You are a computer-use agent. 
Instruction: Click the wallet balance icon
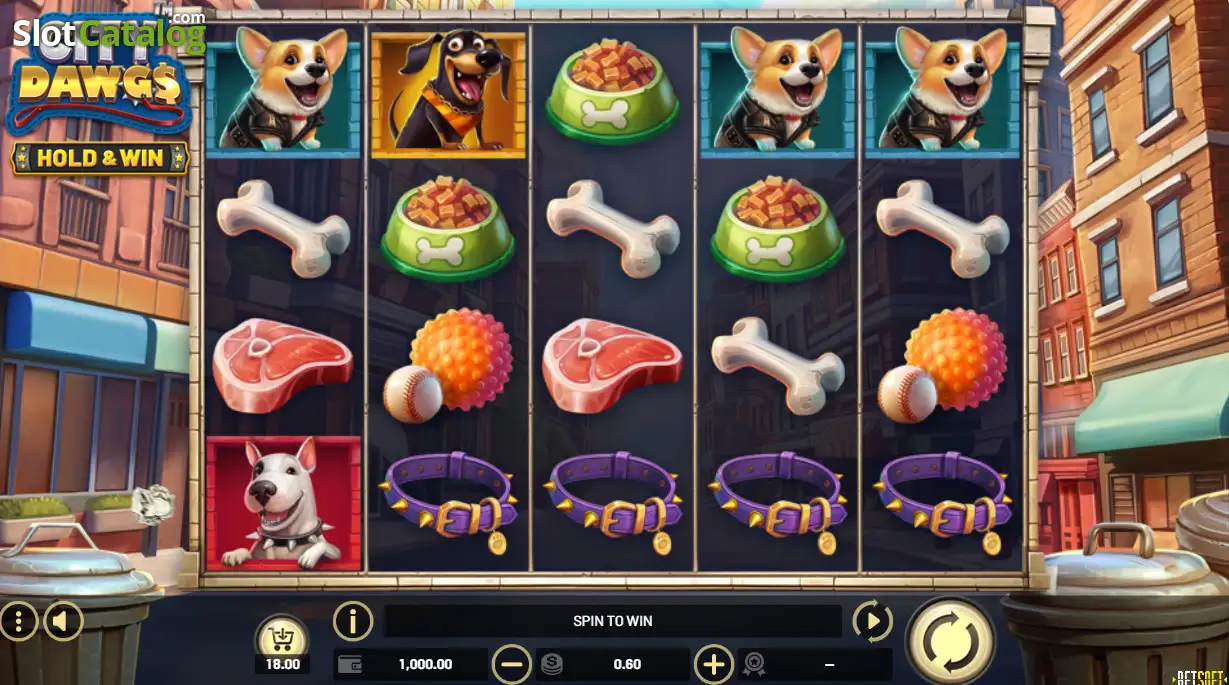point(351,664)
